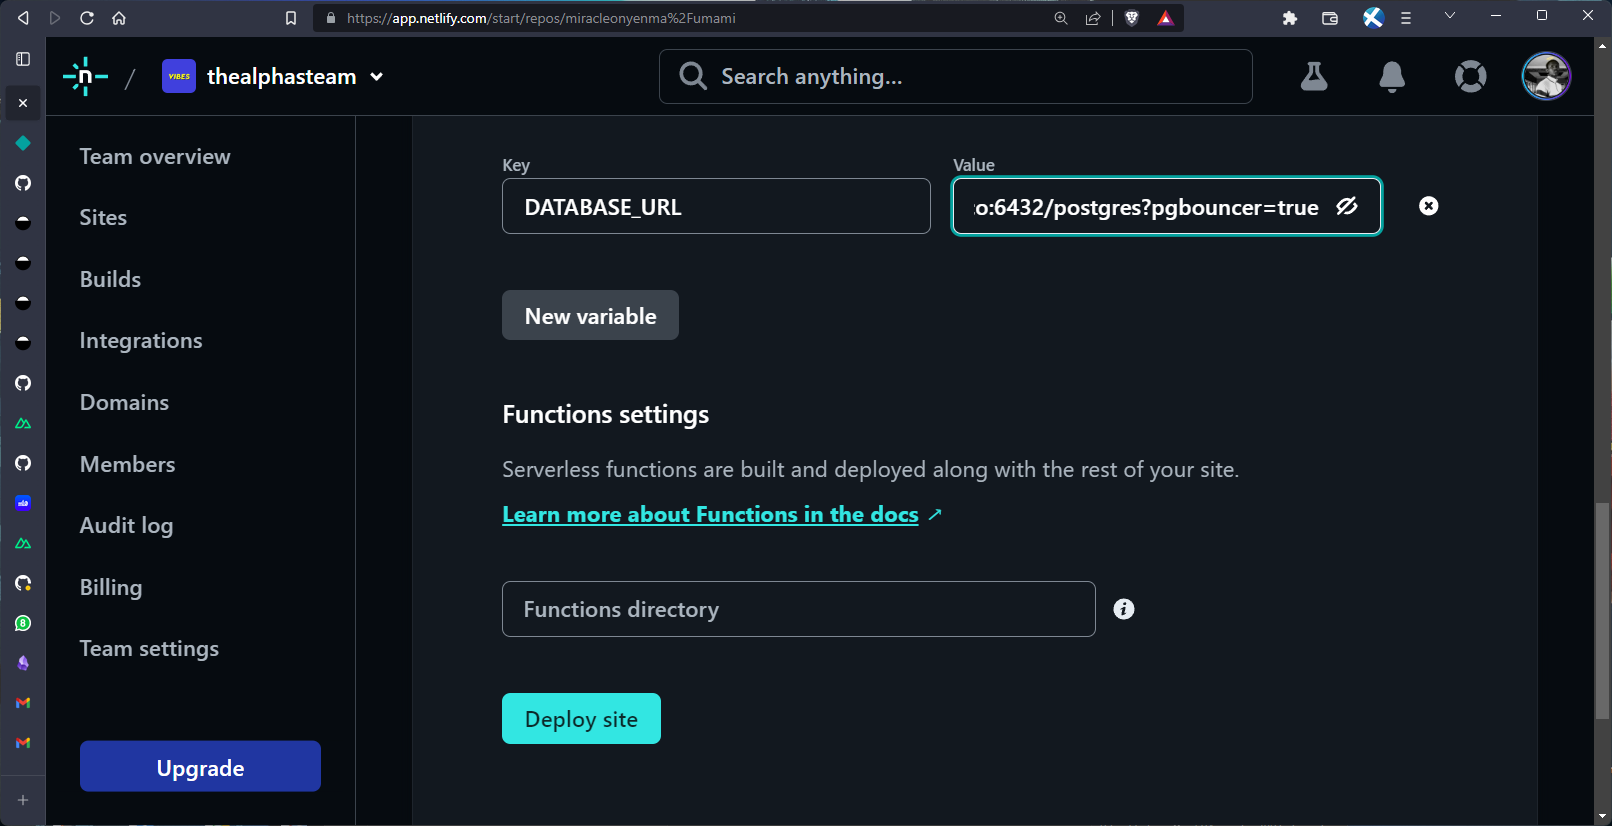Open browser extensions puzzle icon
This screenshot has width=1612, height=826.
1290,18
